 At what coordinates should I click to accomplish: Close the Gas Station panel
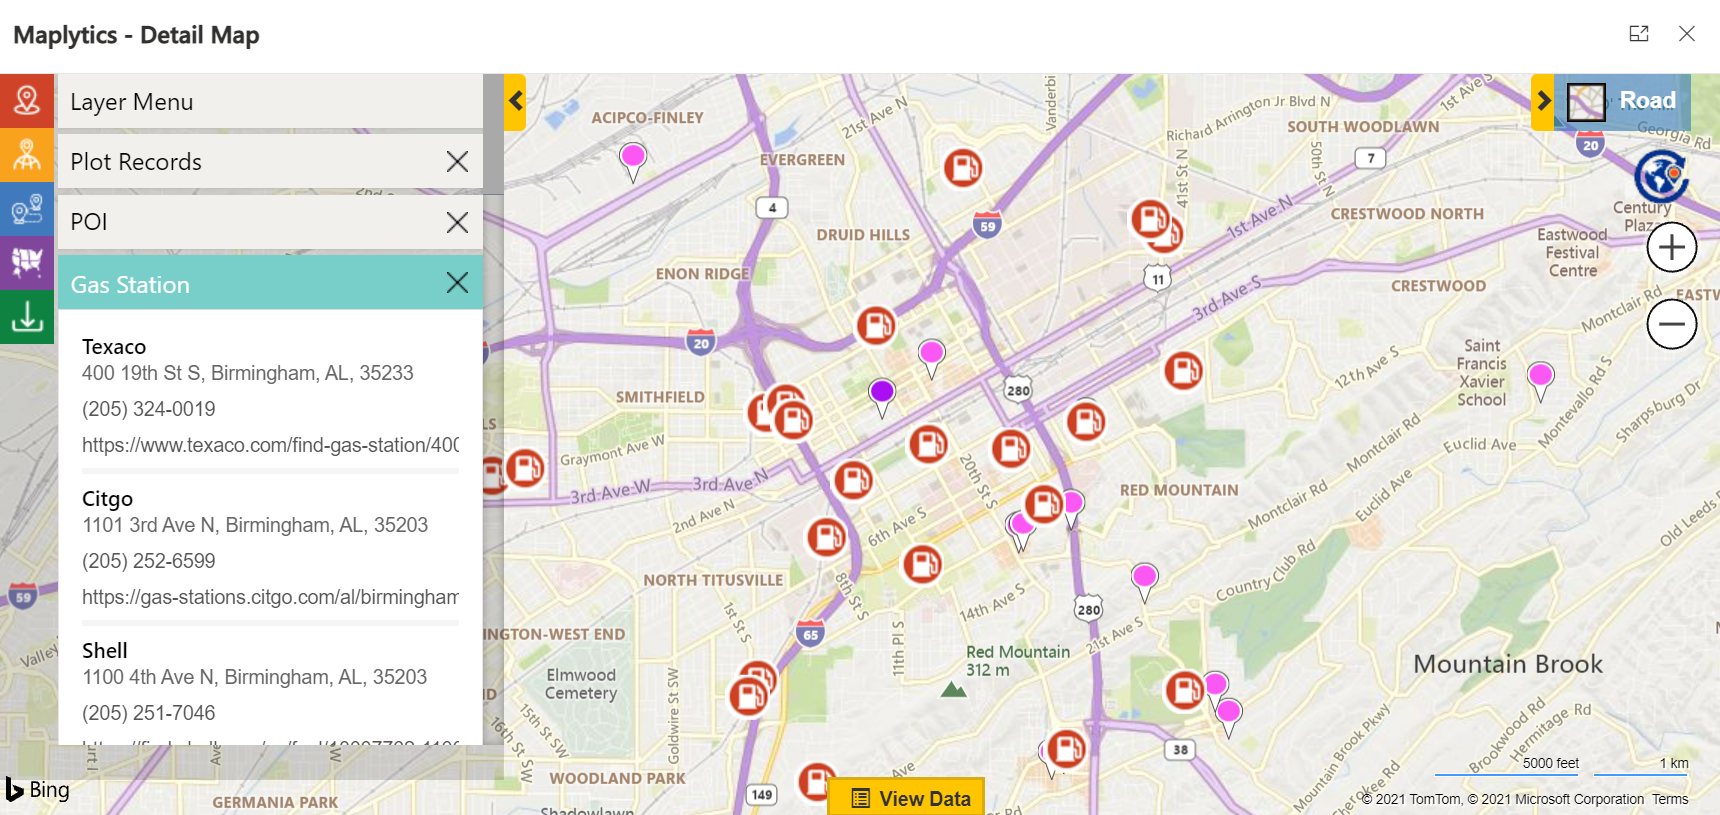coord(457,283)
